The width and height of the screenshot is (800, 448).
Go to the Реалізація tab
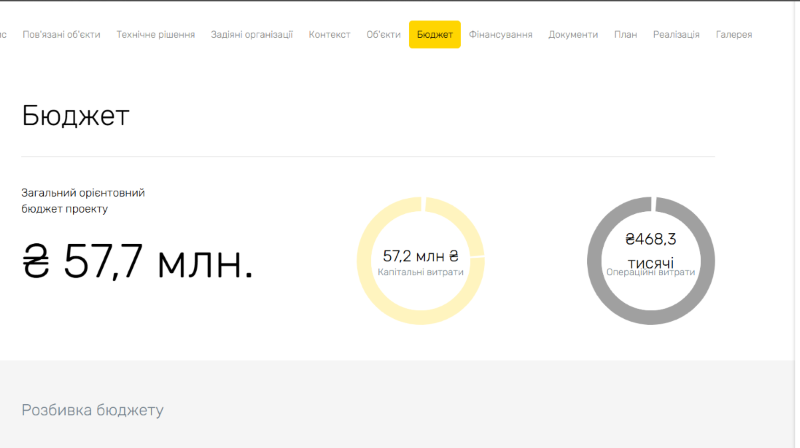676,34
